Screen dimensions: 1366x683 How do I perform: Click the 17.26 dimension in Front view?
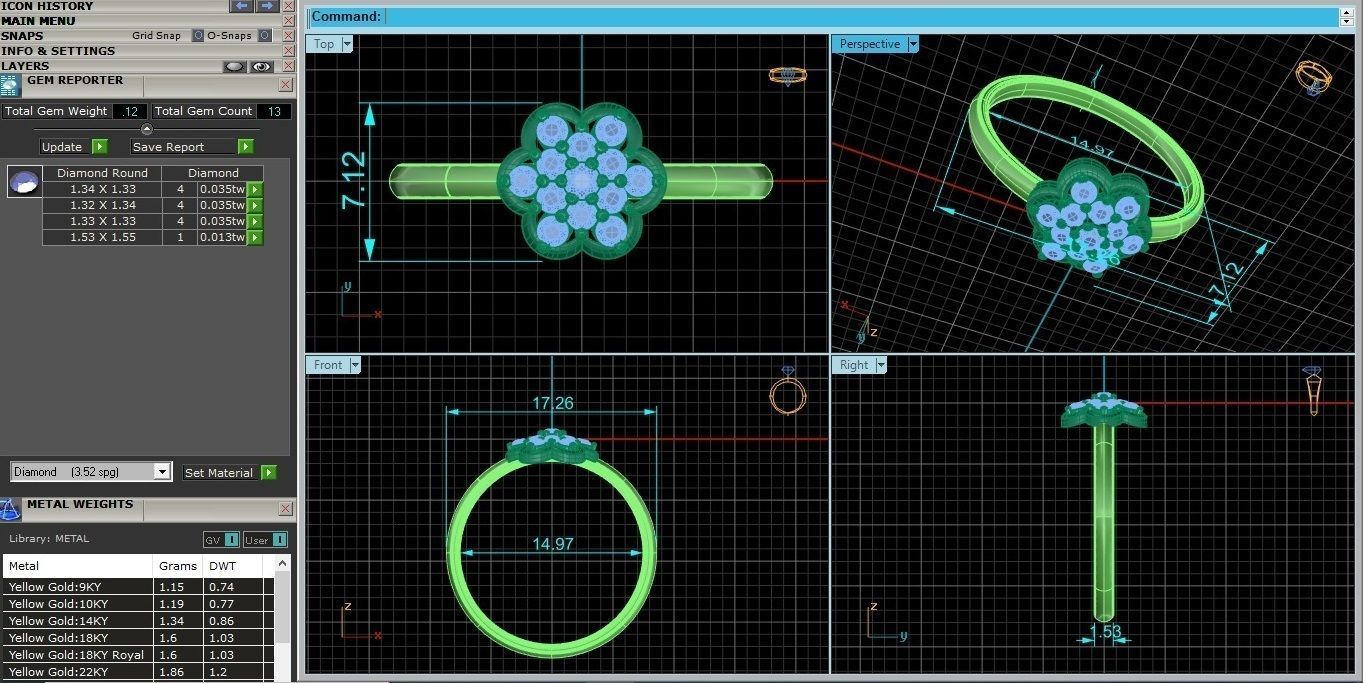553,403
